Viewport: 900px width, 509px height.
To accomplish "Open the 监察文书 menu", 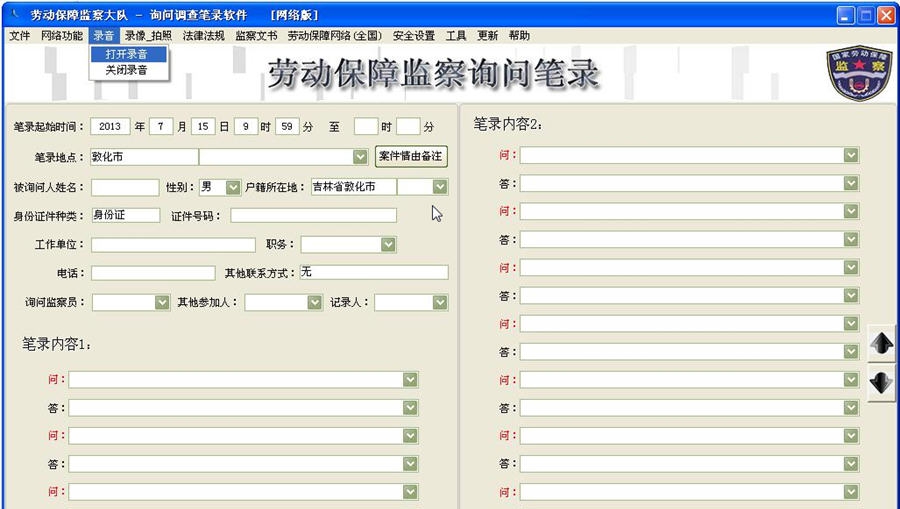I will 256,36.
